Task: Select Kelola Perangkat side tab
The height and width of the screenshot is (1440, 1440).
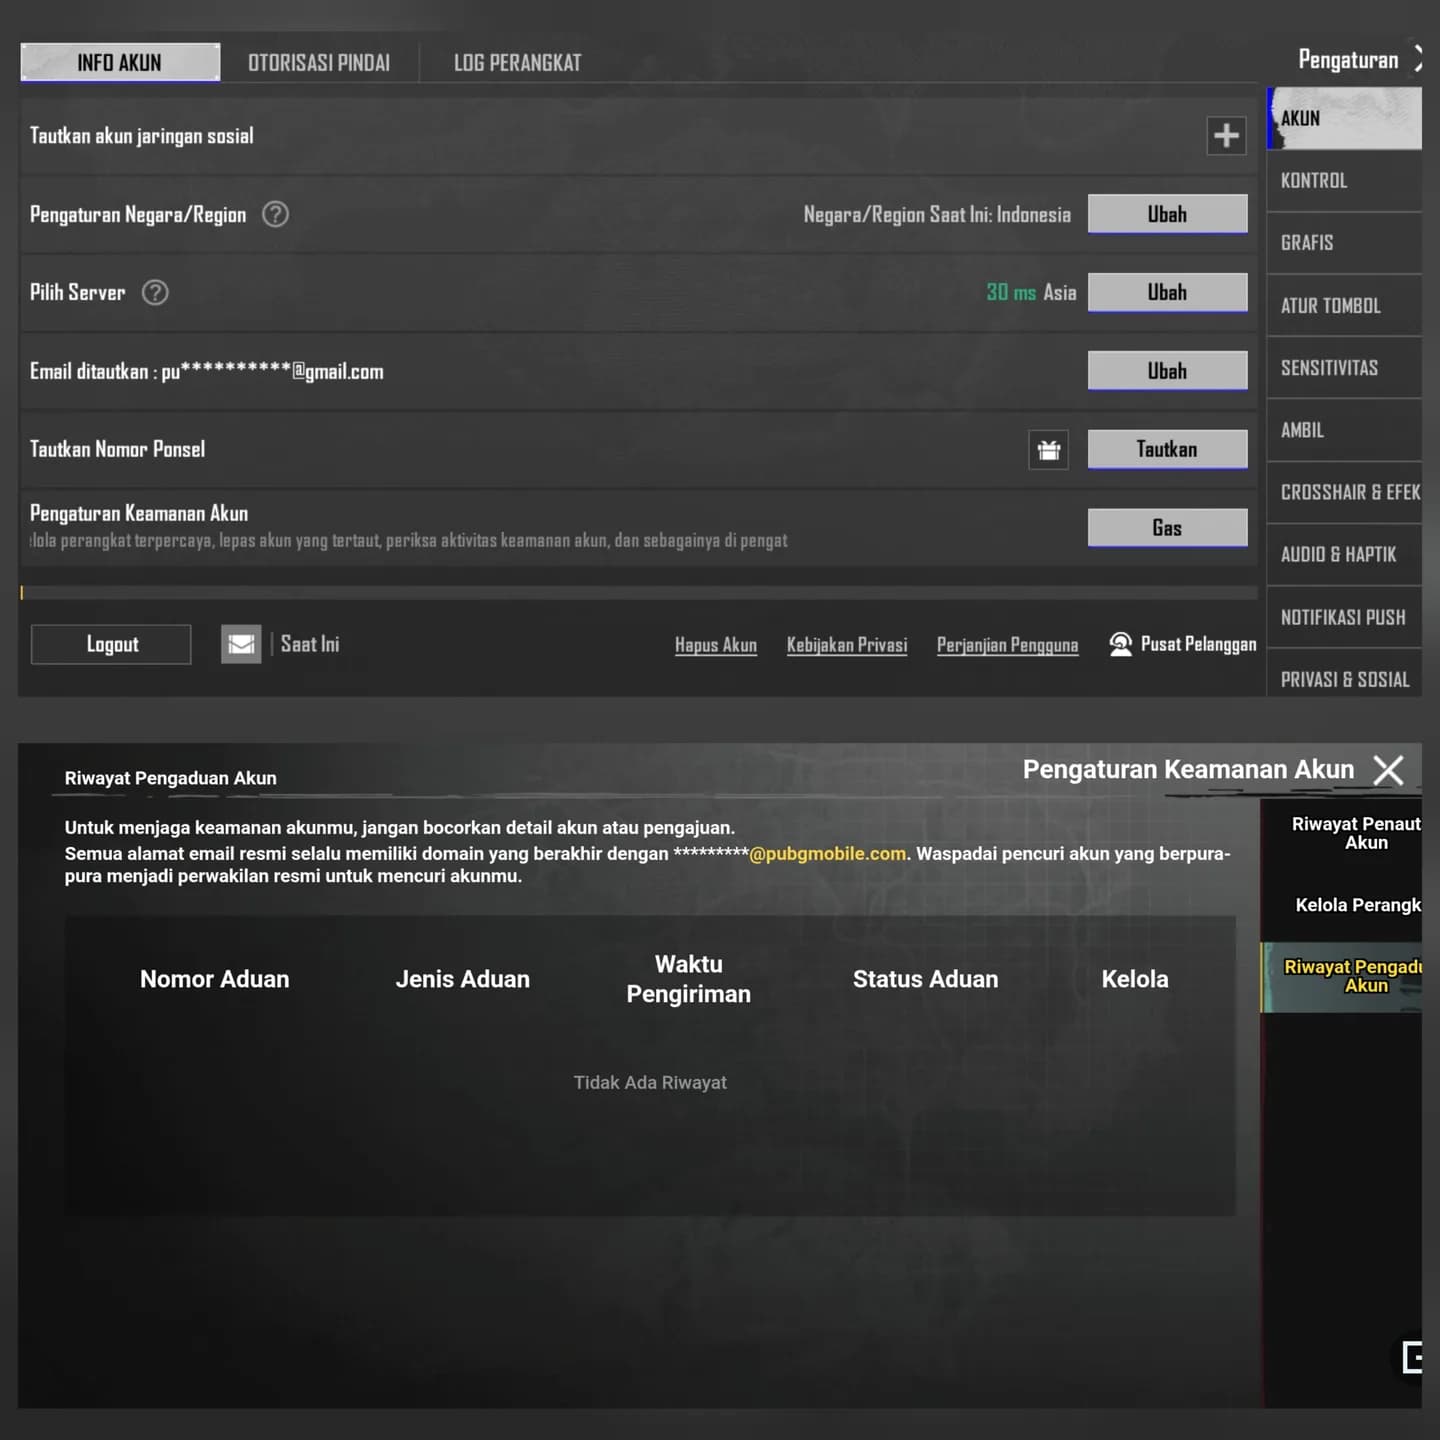Action: (1342, 905)
